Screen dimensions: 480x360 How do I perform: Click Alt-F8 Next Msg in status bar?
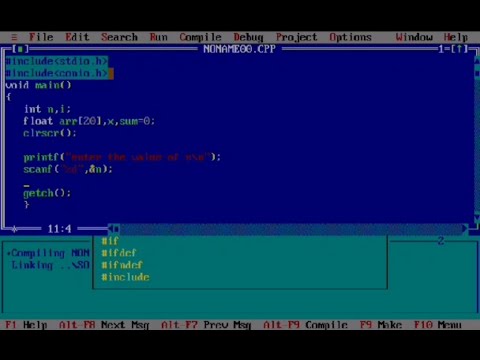pos(104,325)
